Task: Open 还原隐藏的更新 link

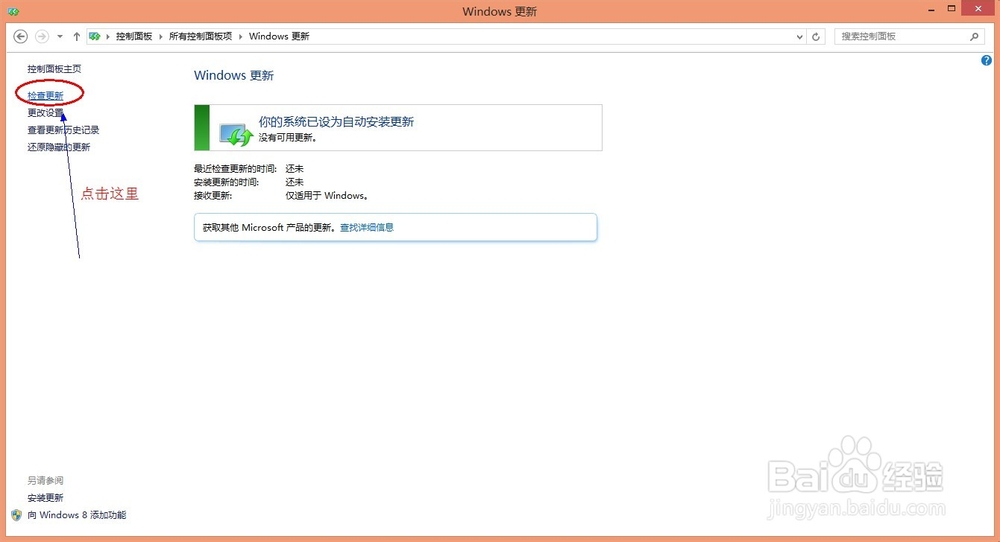Action: (x=59, y=147)
